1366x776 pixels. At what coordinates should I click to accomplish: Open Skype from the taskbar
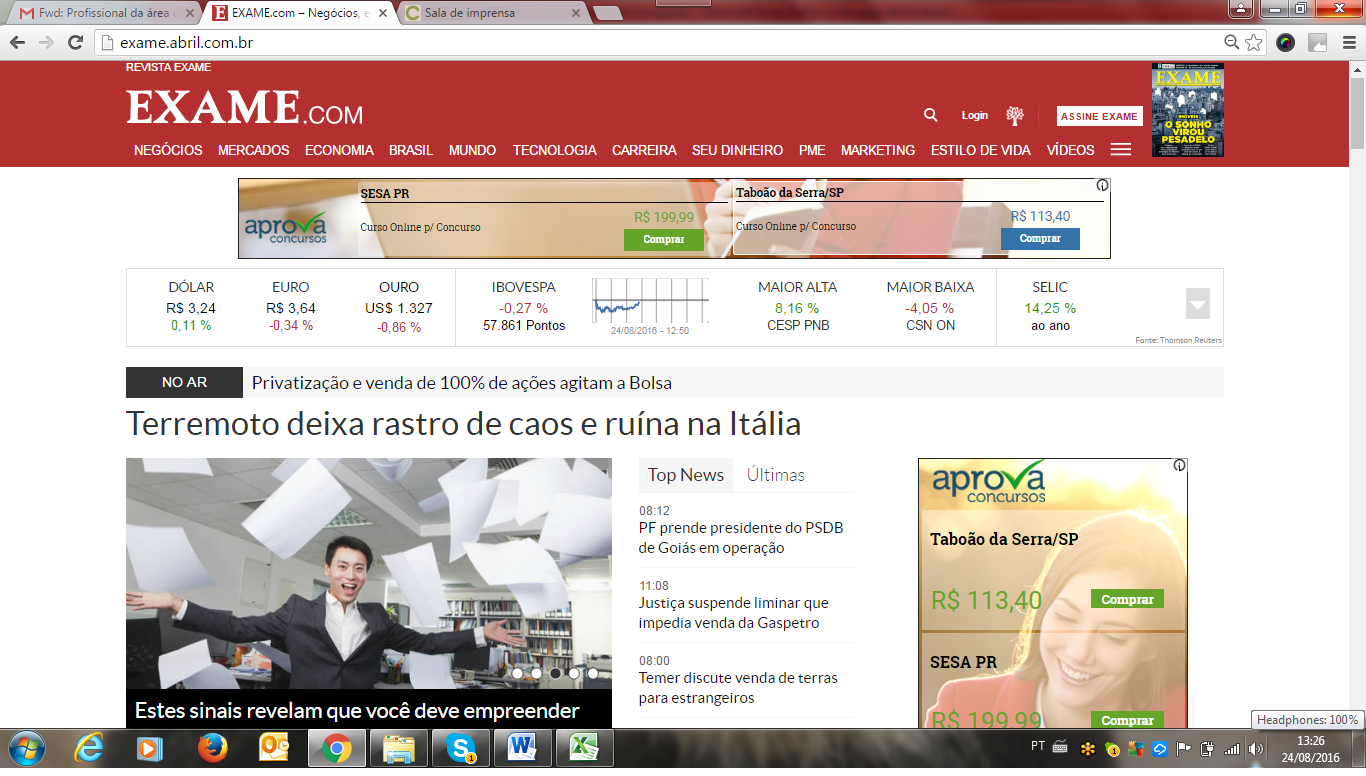tap(461, 748)
